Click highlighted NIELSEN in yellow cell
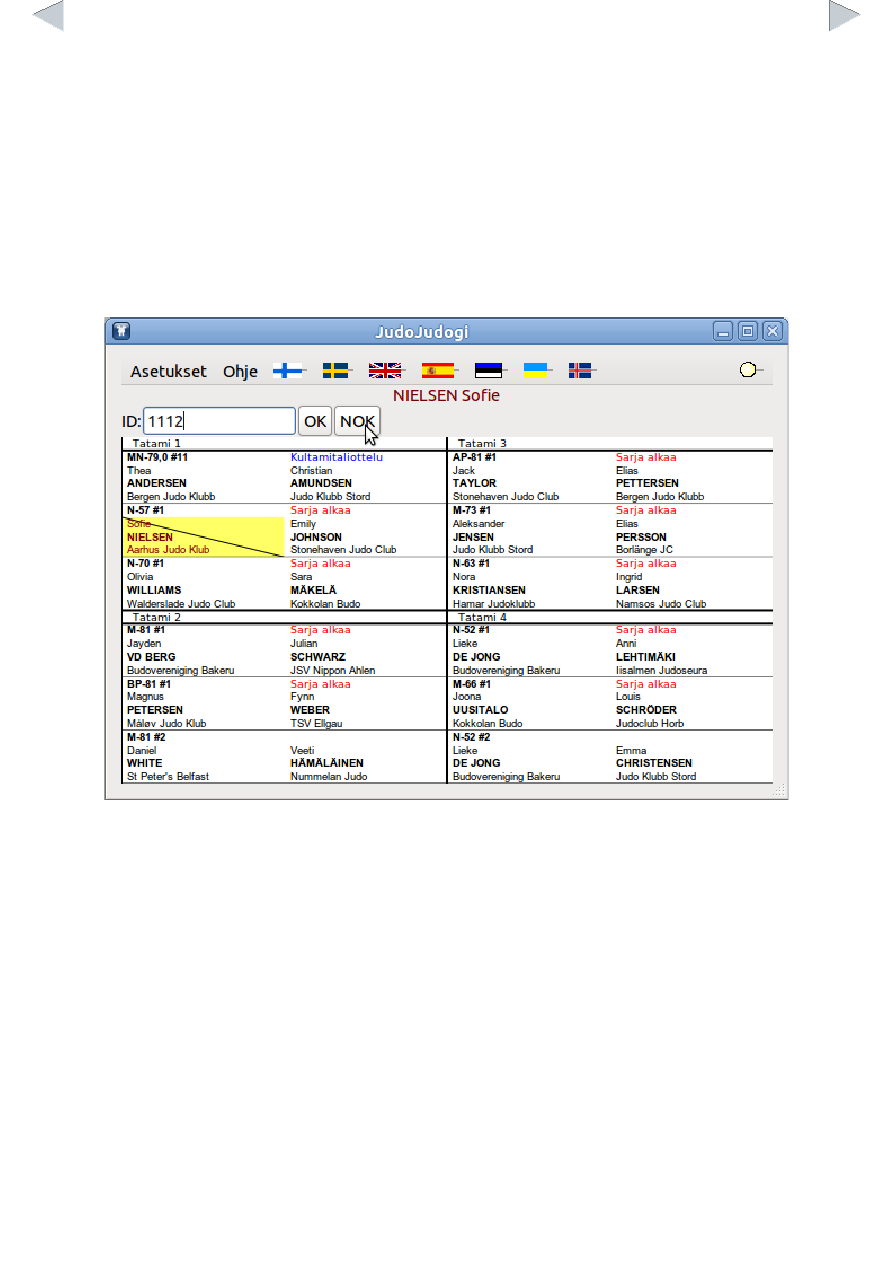This screenshot has width=893, height=1263. click(150, 537)
